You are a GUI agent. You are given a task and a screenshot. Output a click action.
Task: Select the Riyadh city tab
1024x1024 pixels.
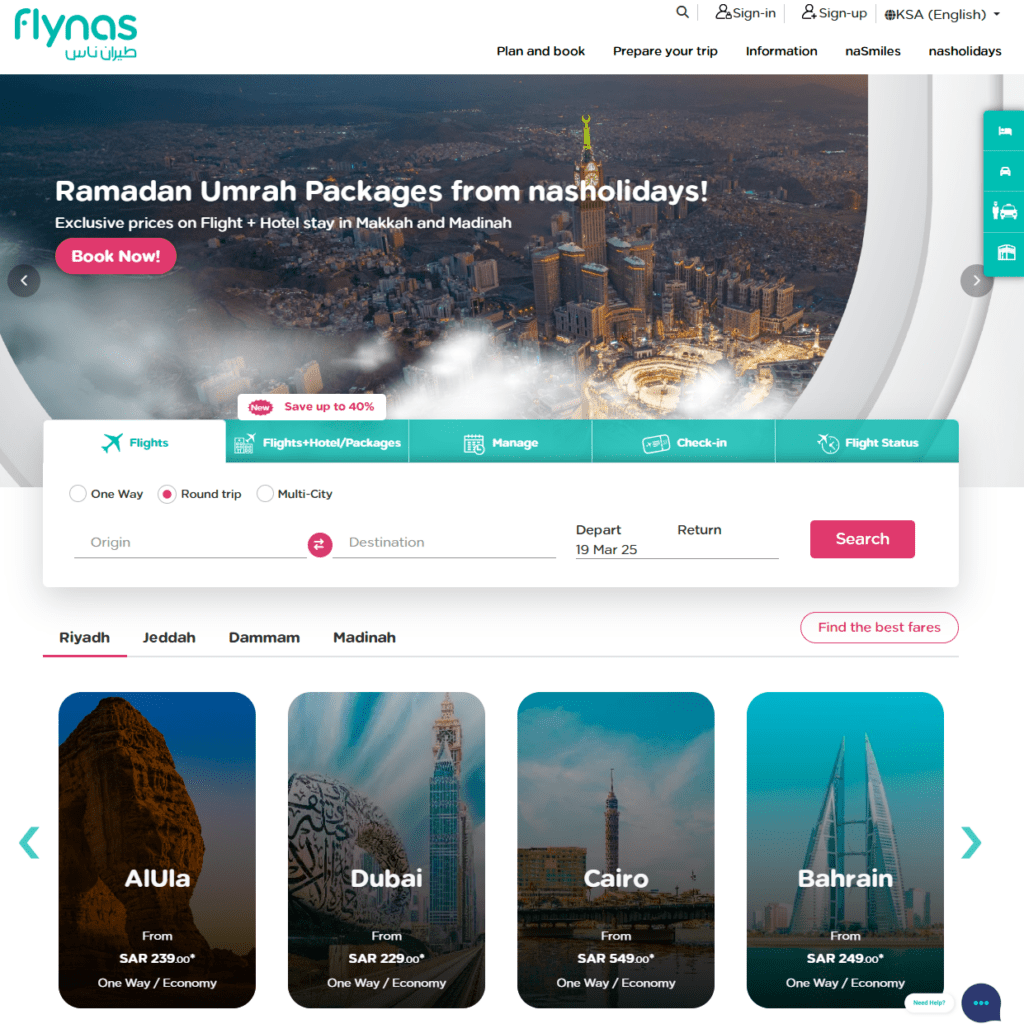pyautogui.click(x=84, y=637)
